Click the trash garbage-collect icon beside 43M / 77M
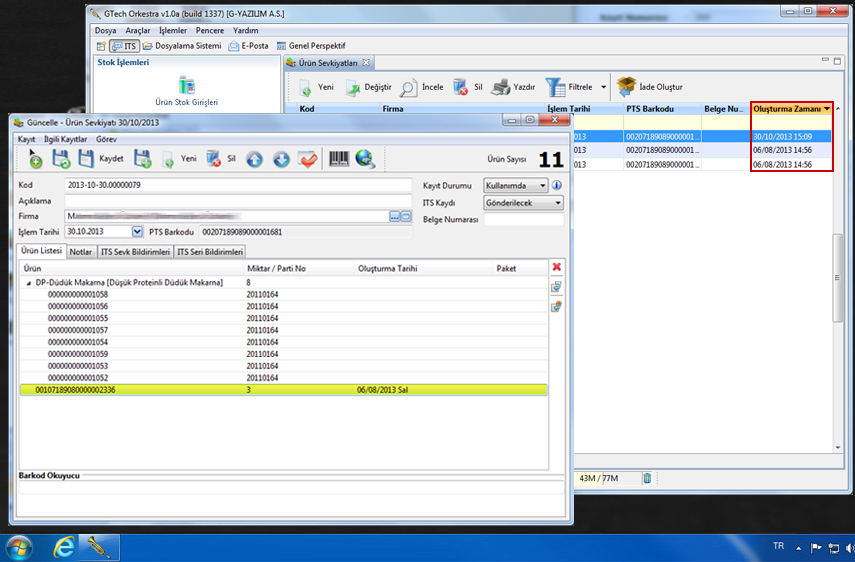Image resolution: width=855 pixels, height=562 pixels. pyautogui.click(x=647, y=478)
